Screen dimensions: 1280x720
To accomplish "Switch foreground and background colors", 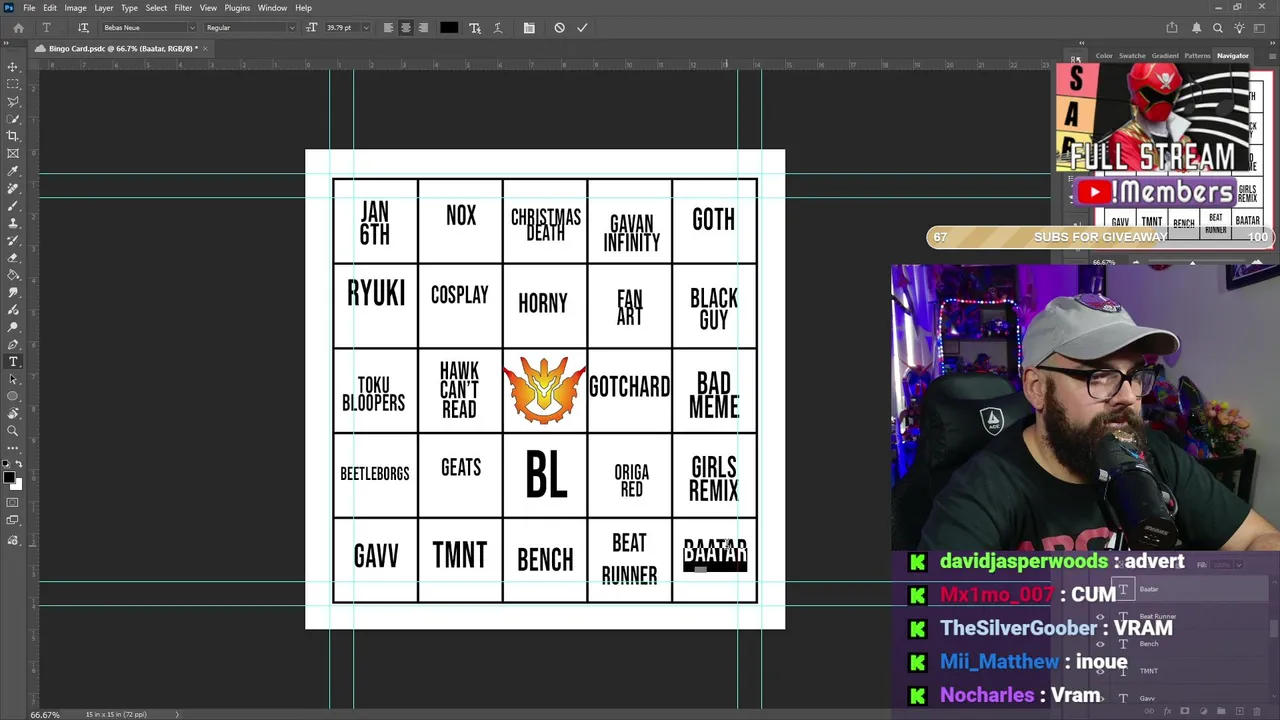I will [18, 466].
